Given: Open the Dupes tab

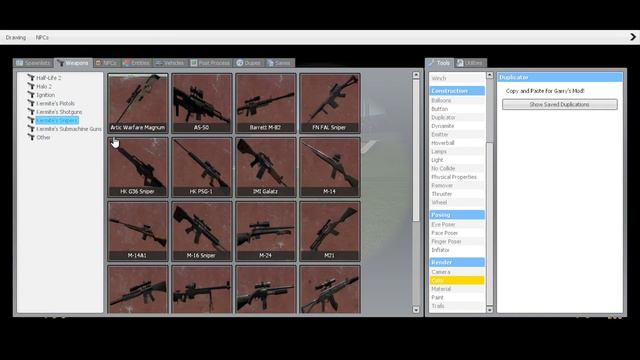Looking at the screenshot, I should (x=249, y=63).
